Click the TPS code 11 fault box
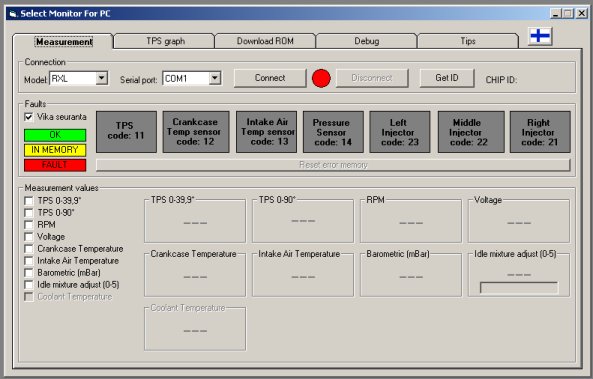 tap(126, 132)
